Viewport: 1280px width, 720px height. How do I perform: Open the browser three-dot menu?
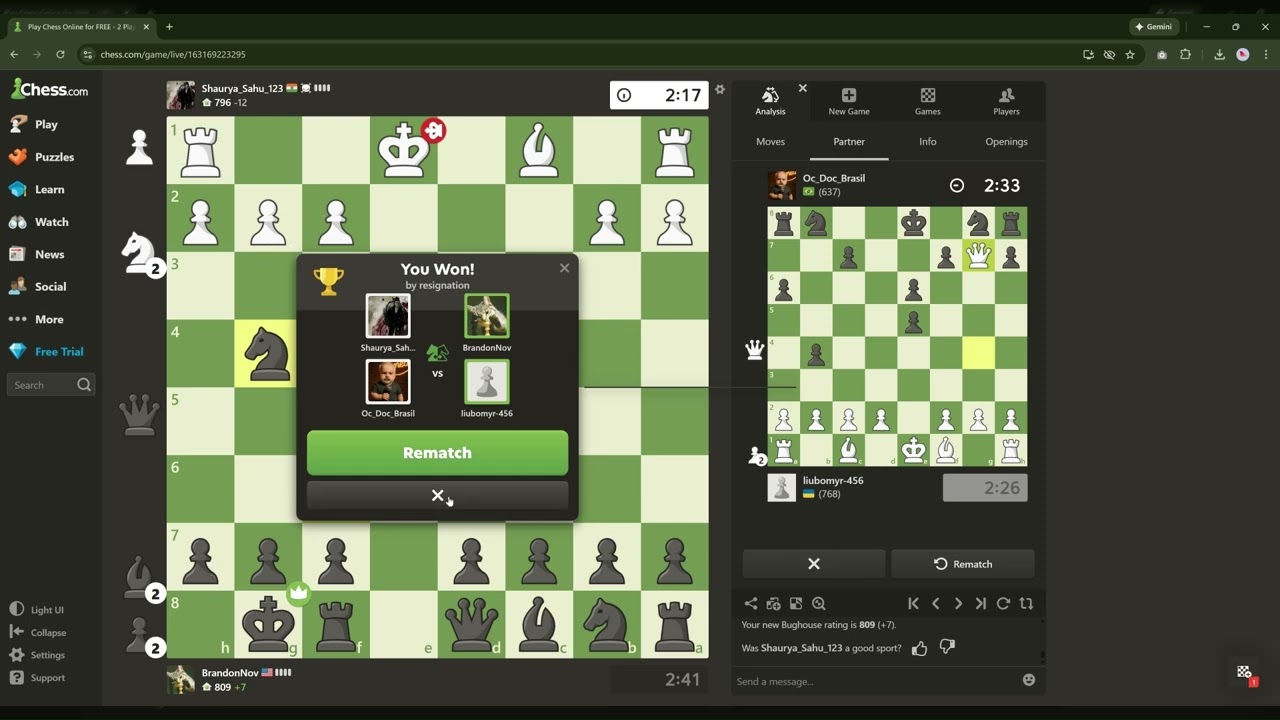click(1266, 54)
